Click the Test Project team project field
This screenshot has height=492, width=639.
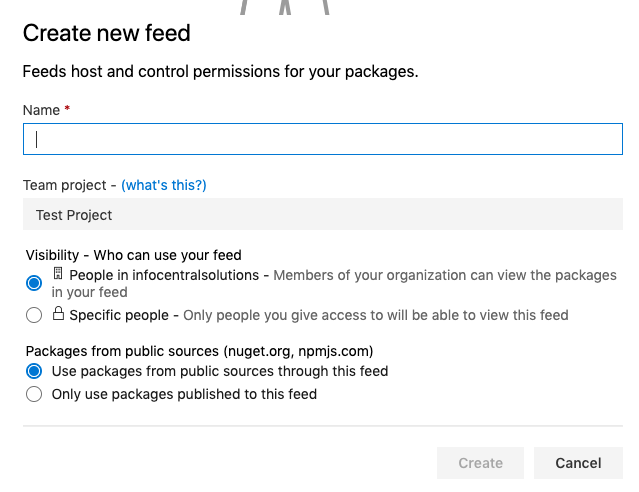(x=323, y=214)
